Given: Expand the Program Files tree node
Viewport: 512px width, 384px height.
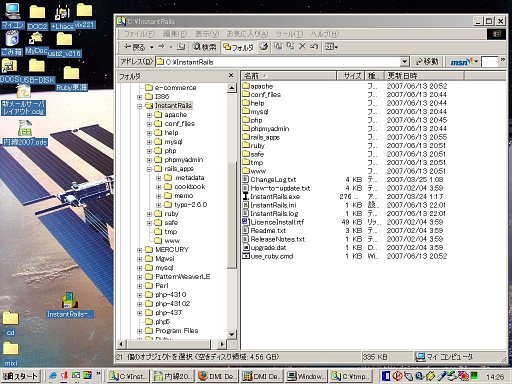Looking at the screenshot, I should click(140, 331).
